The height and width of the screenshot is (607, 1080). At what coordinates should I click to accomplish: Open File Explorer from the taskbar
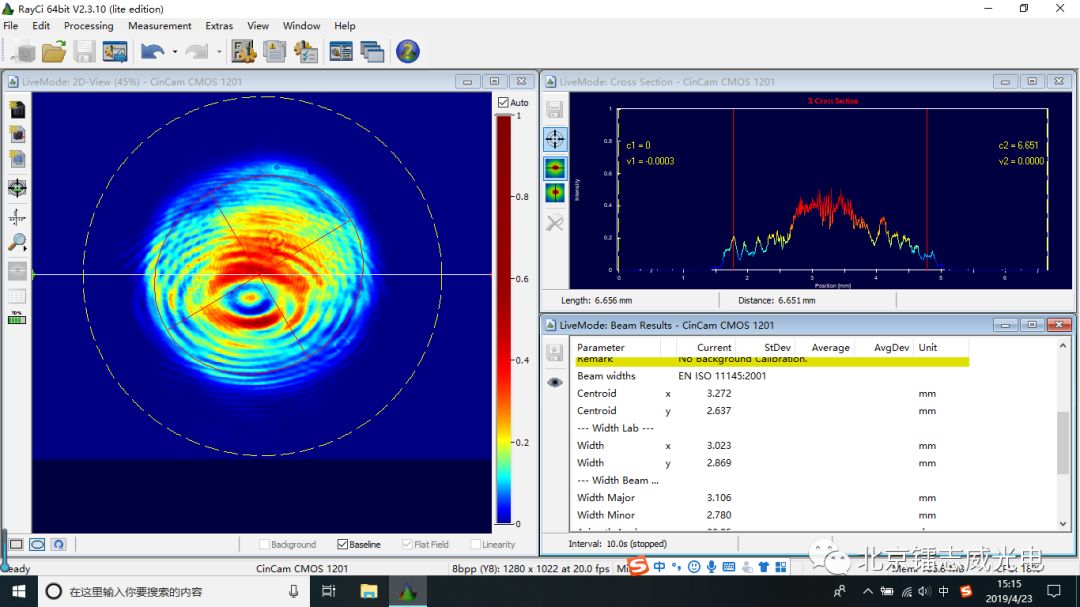click(369, 591)
